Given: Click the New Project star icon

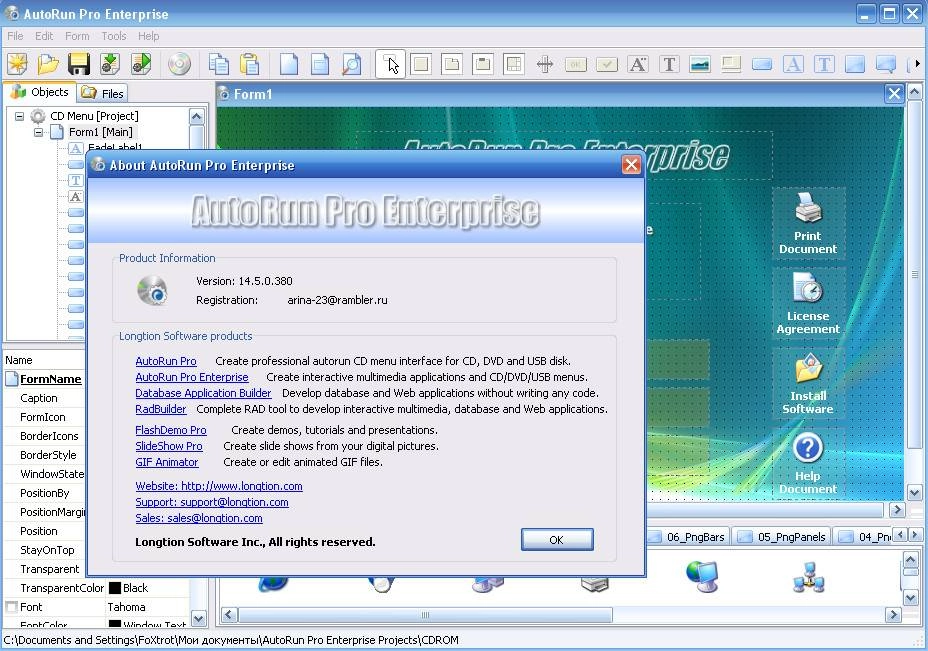Looking at the screenshot, I should pyautogui.click(x=17, y=64).
